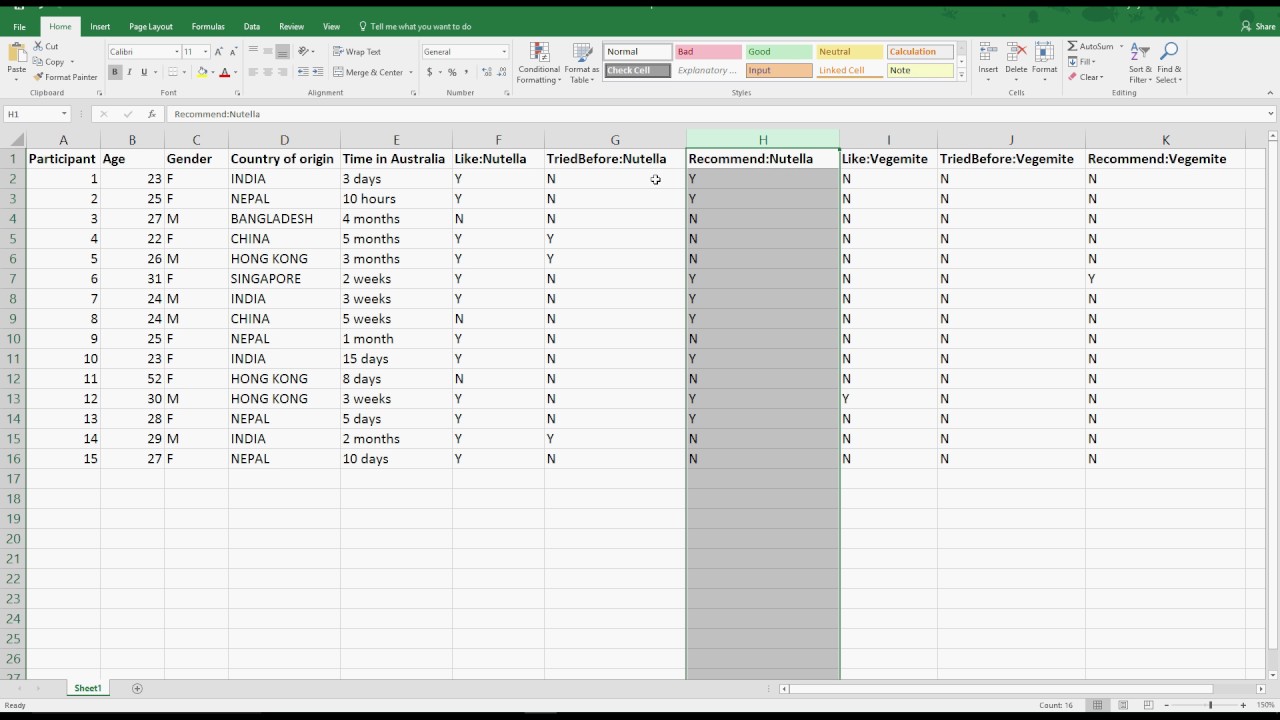Switch to the Data tab
The width and height of the screenshot is (1280, 720).
pos(252,27)
